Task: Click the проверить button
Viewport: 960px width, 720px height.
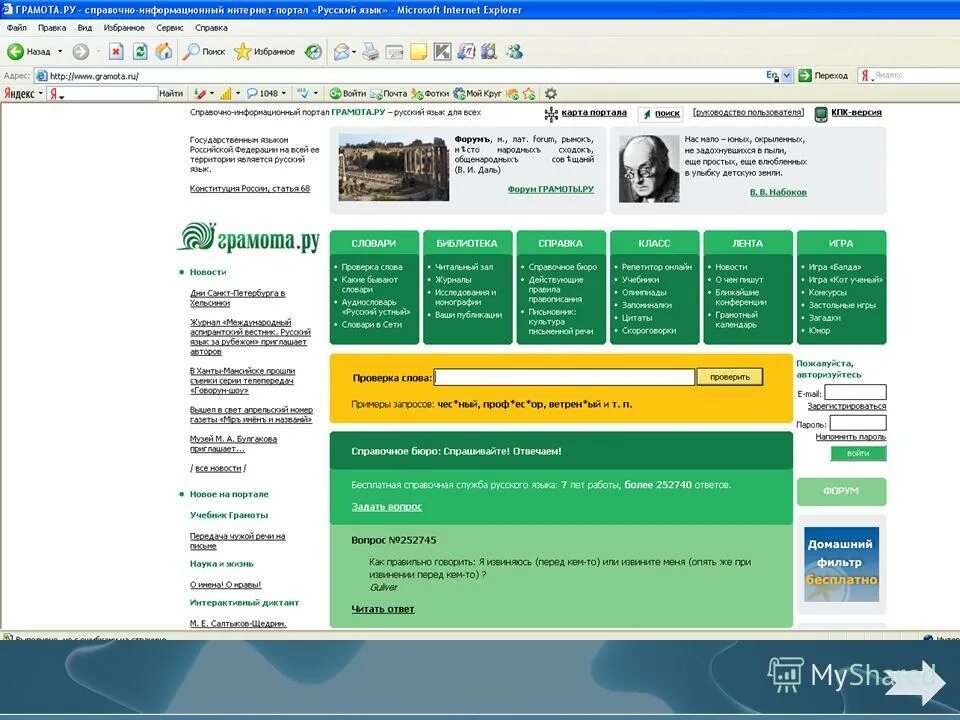Action: click(730, 377)
